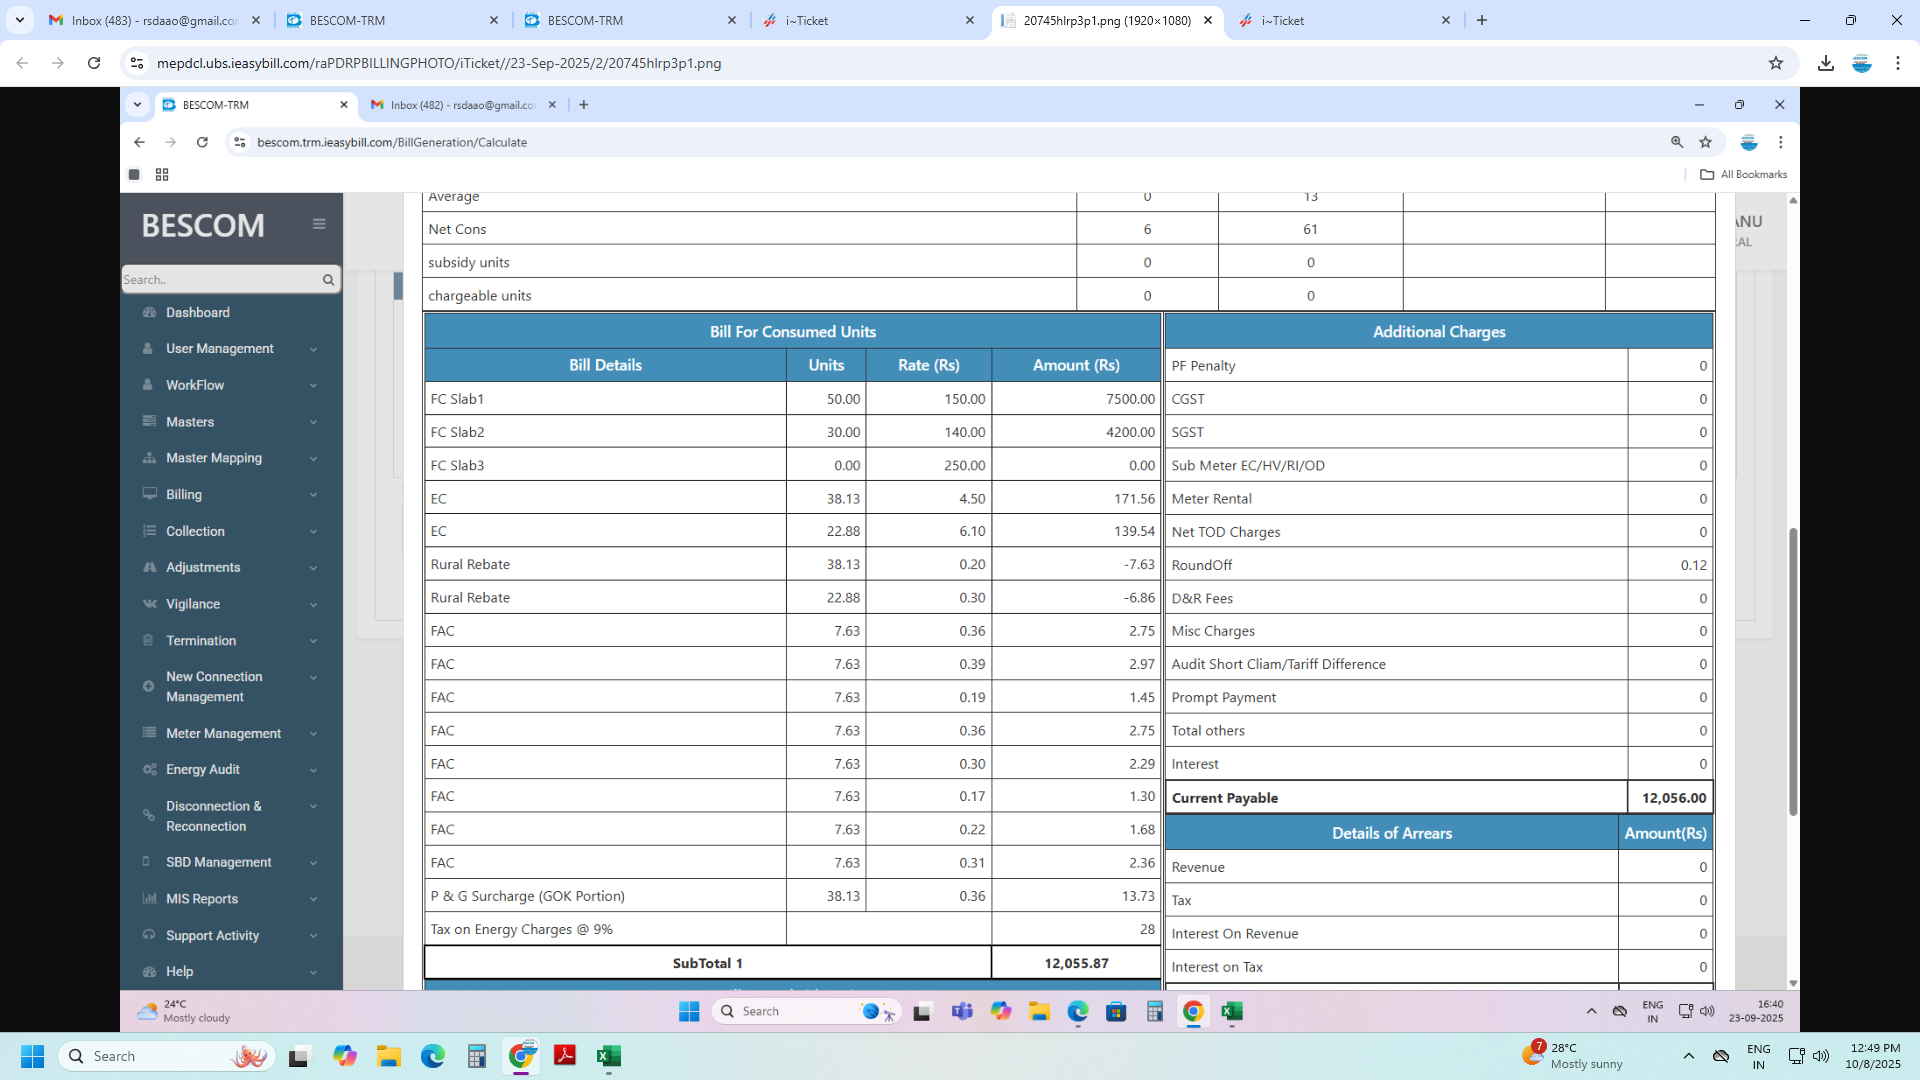Open File Explorer from taskbar
Image resolution: width=1920 pixels, height=1080 pixels.
pyautogui.click(x=389, y=1056)
